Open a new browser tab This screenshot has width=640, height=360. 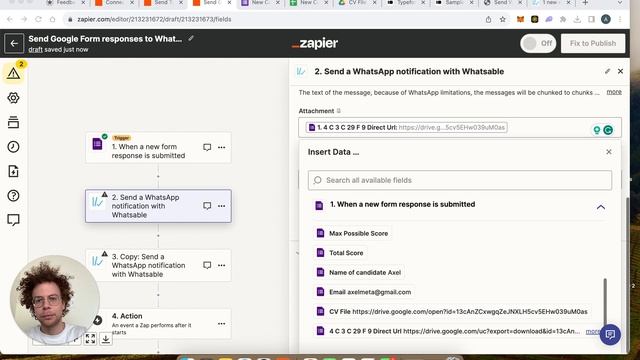[585, 3]
